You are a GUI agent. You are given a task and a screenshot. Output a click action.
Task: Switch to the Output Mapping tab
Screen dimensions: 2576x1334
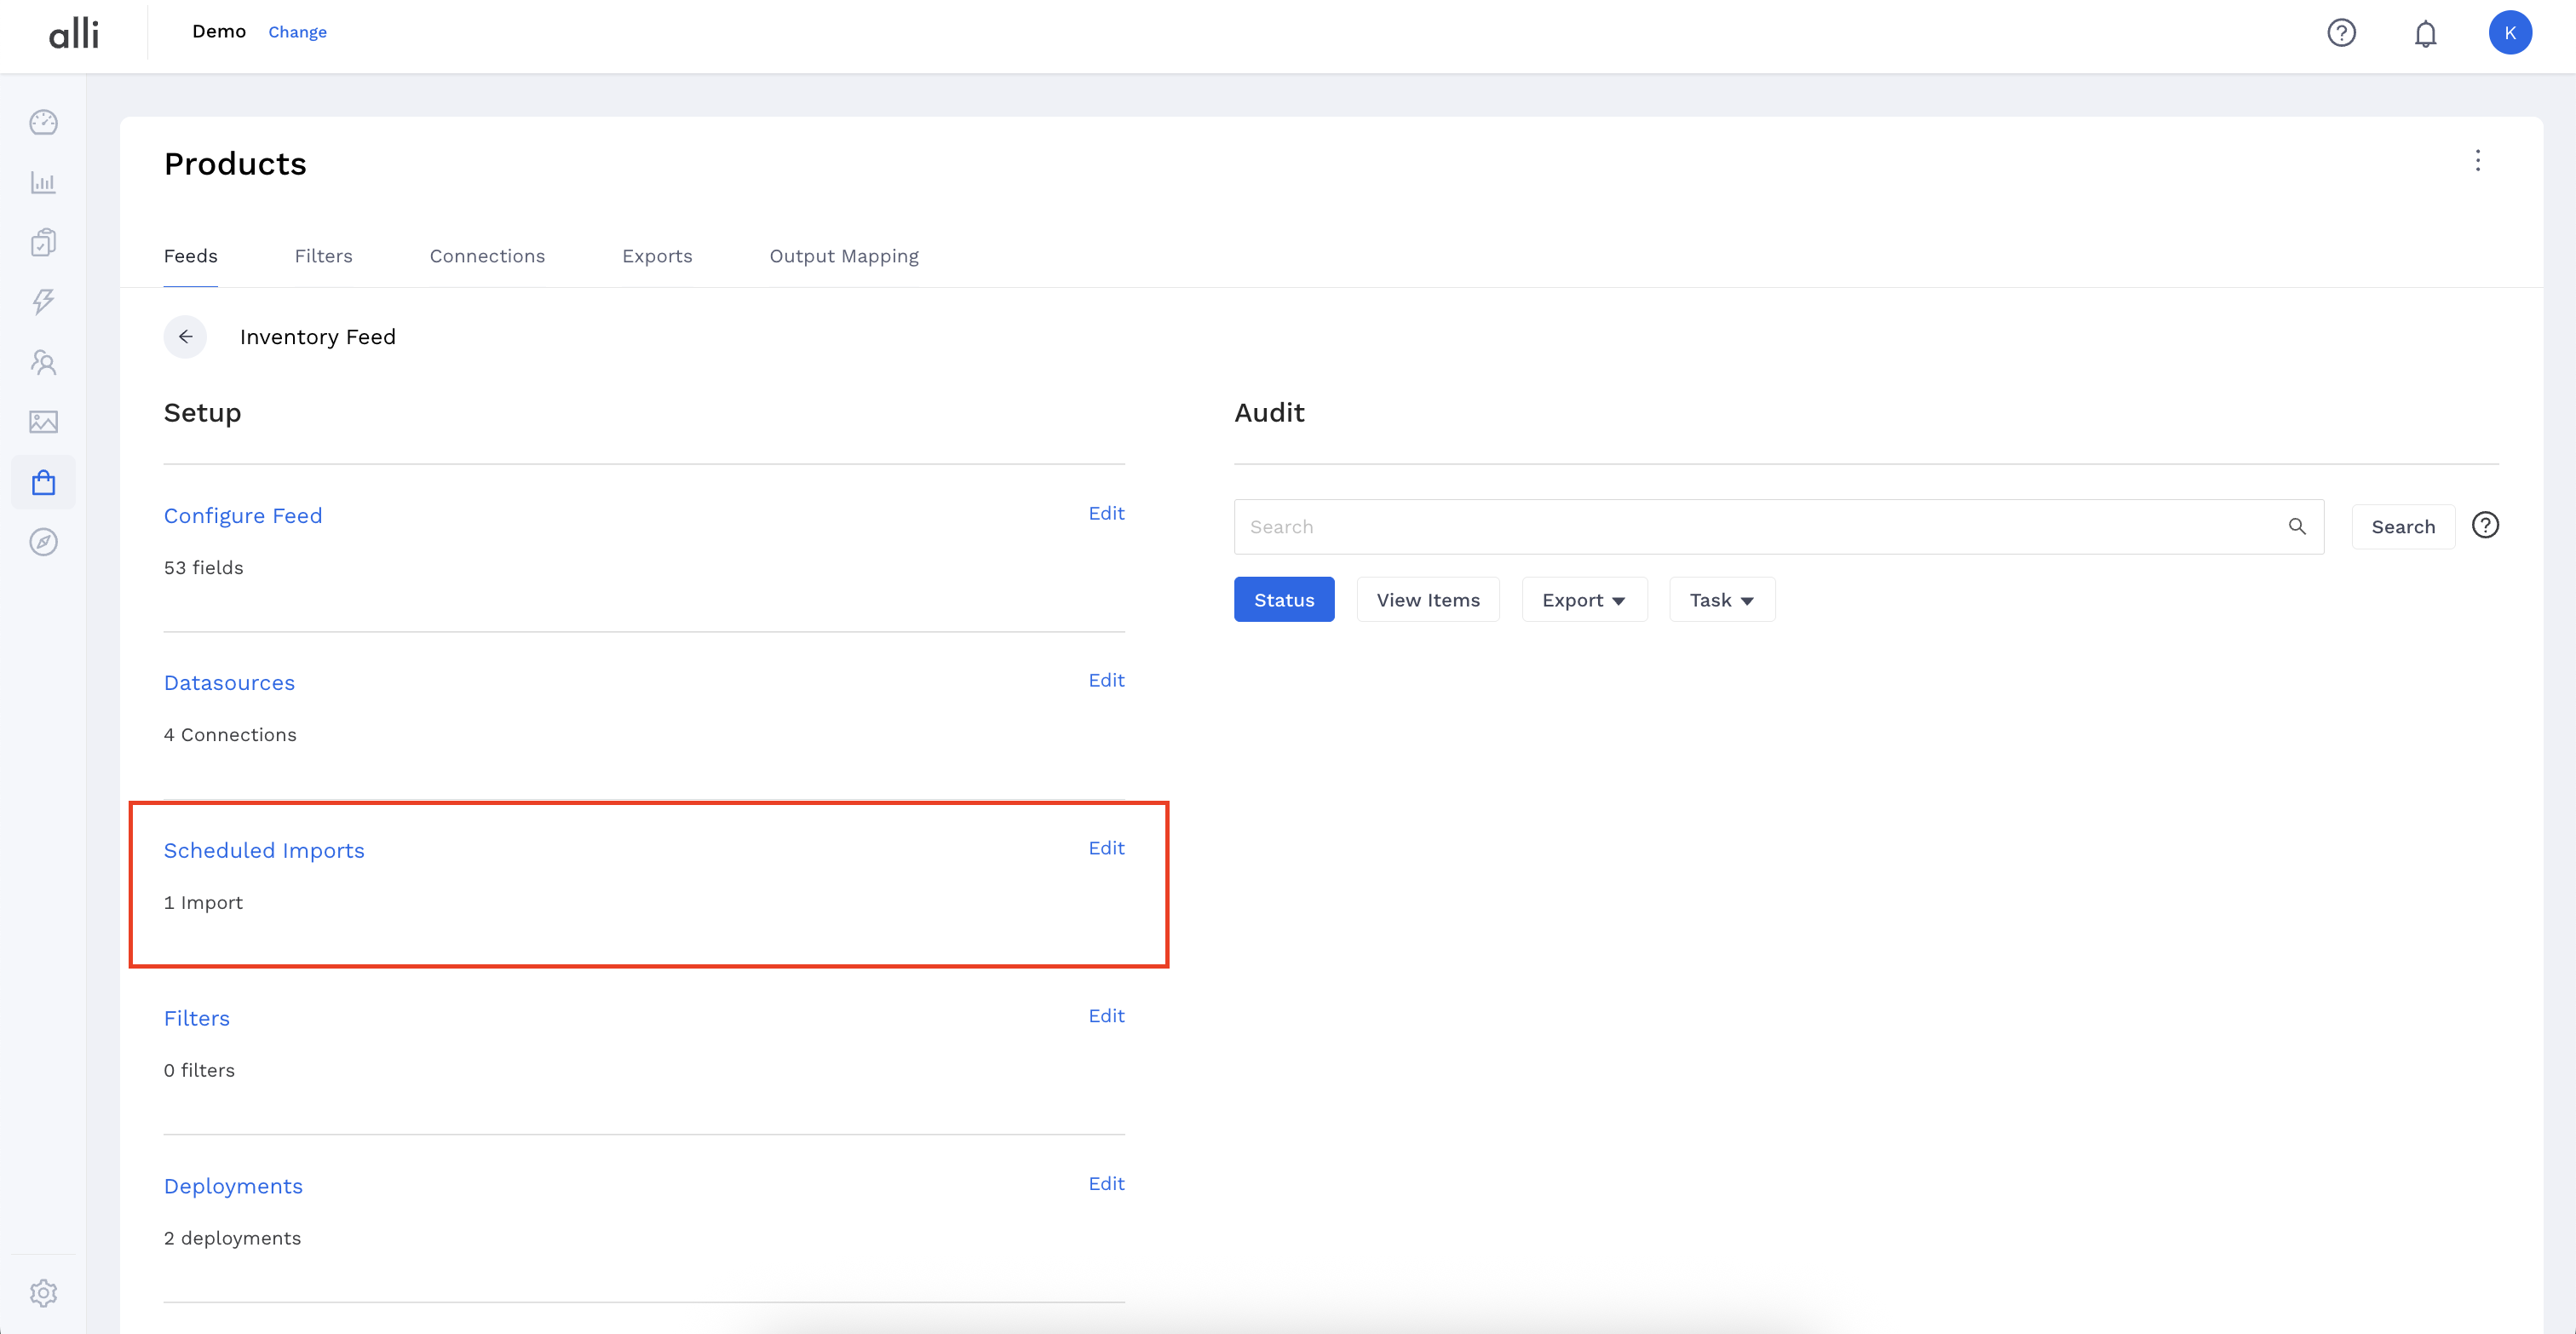843,256
